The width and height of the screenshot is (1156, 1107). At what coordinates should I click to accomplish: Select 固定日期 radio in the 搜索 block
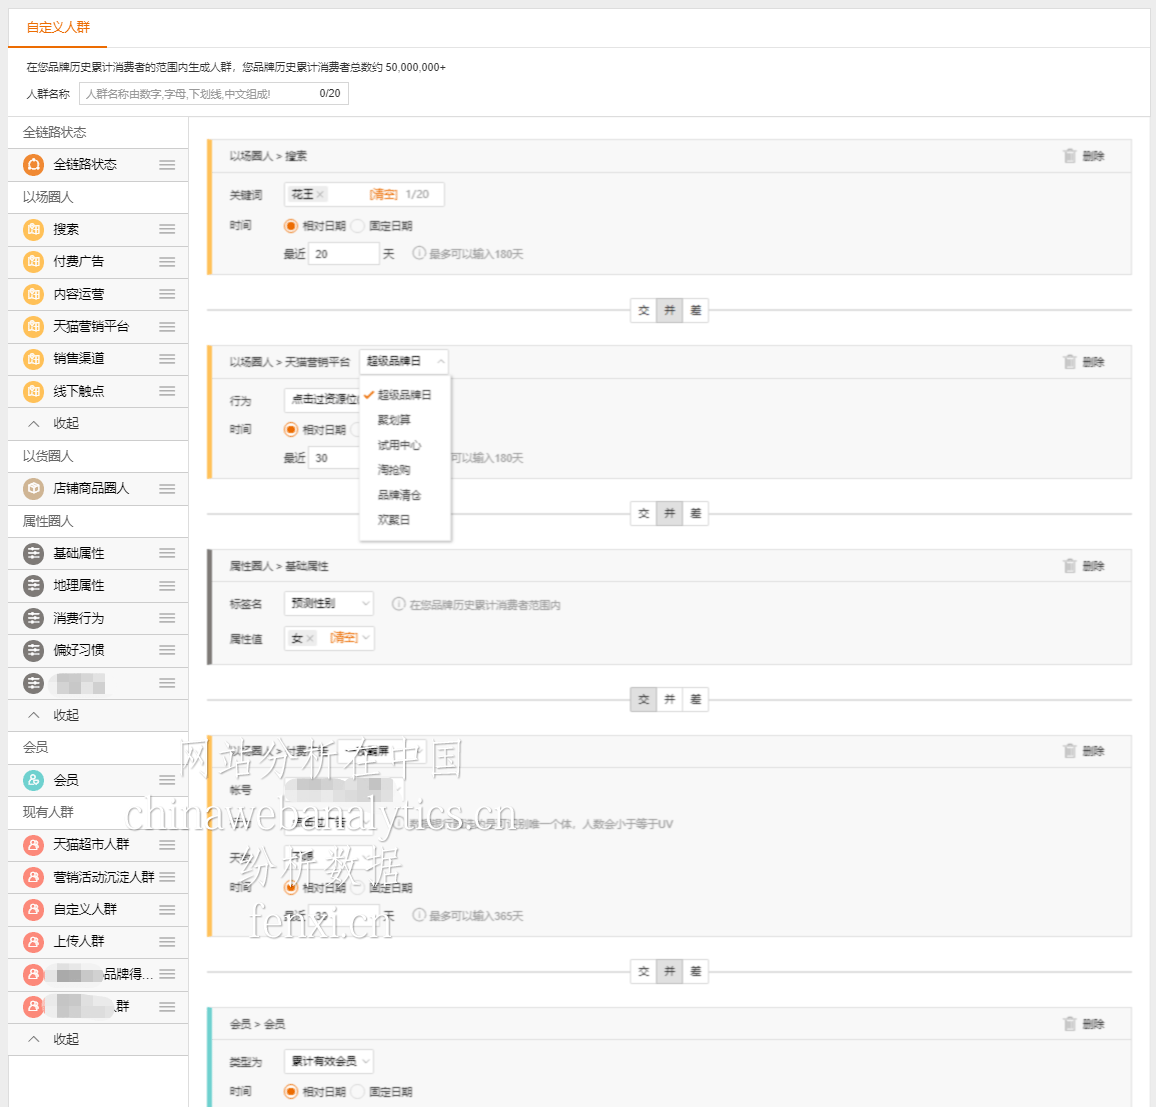point(358,226)
